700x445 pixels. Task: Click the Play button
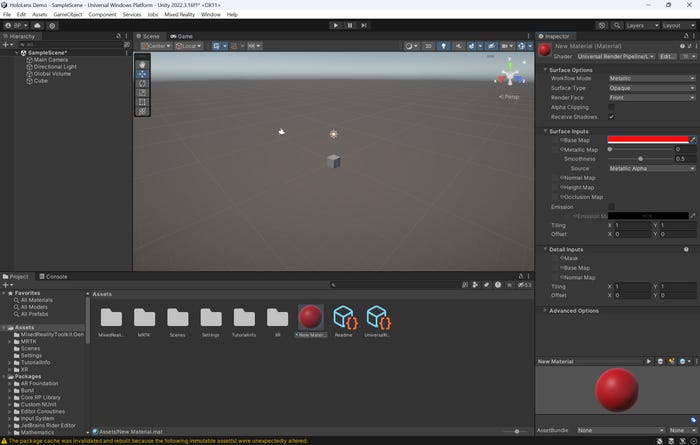(336, 25)
